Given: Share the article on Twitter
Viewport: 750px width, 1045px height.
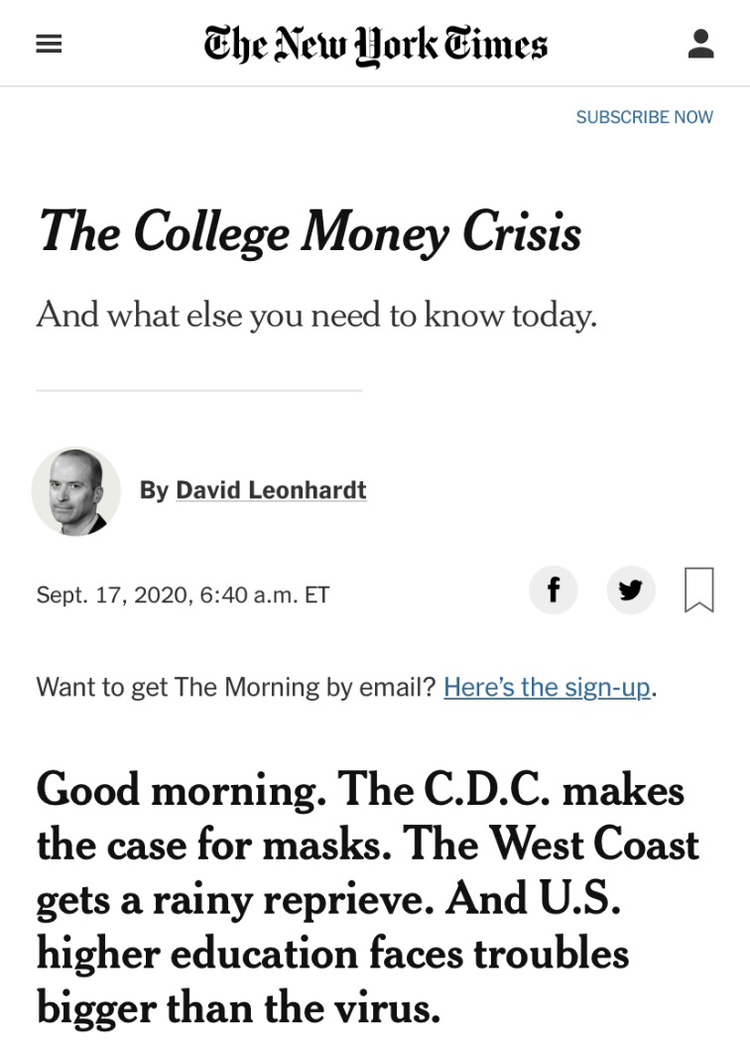Looking at the screenshot, I should click(631, 590).
